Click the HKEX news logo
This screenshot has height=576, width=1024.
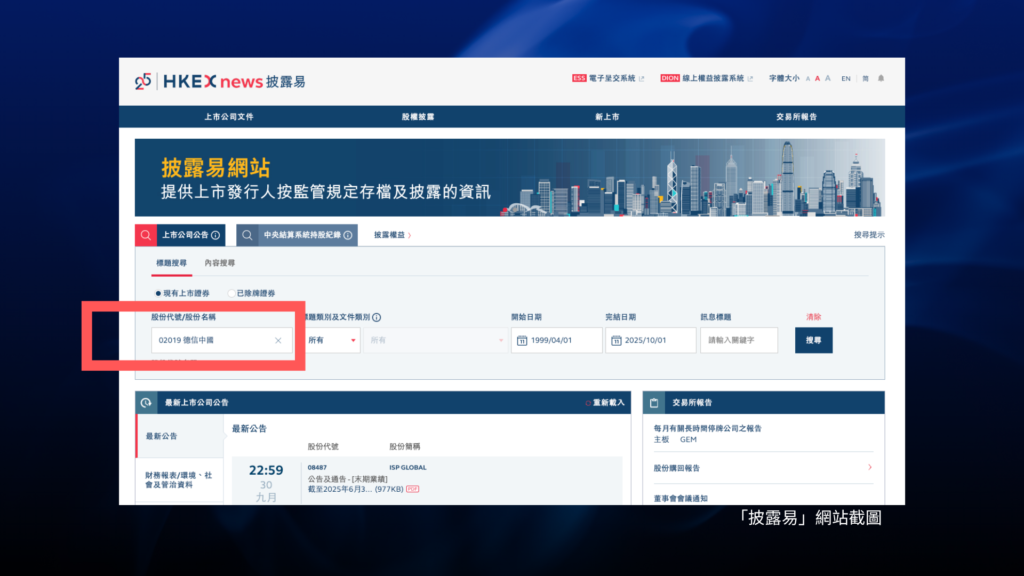(198, 81)
